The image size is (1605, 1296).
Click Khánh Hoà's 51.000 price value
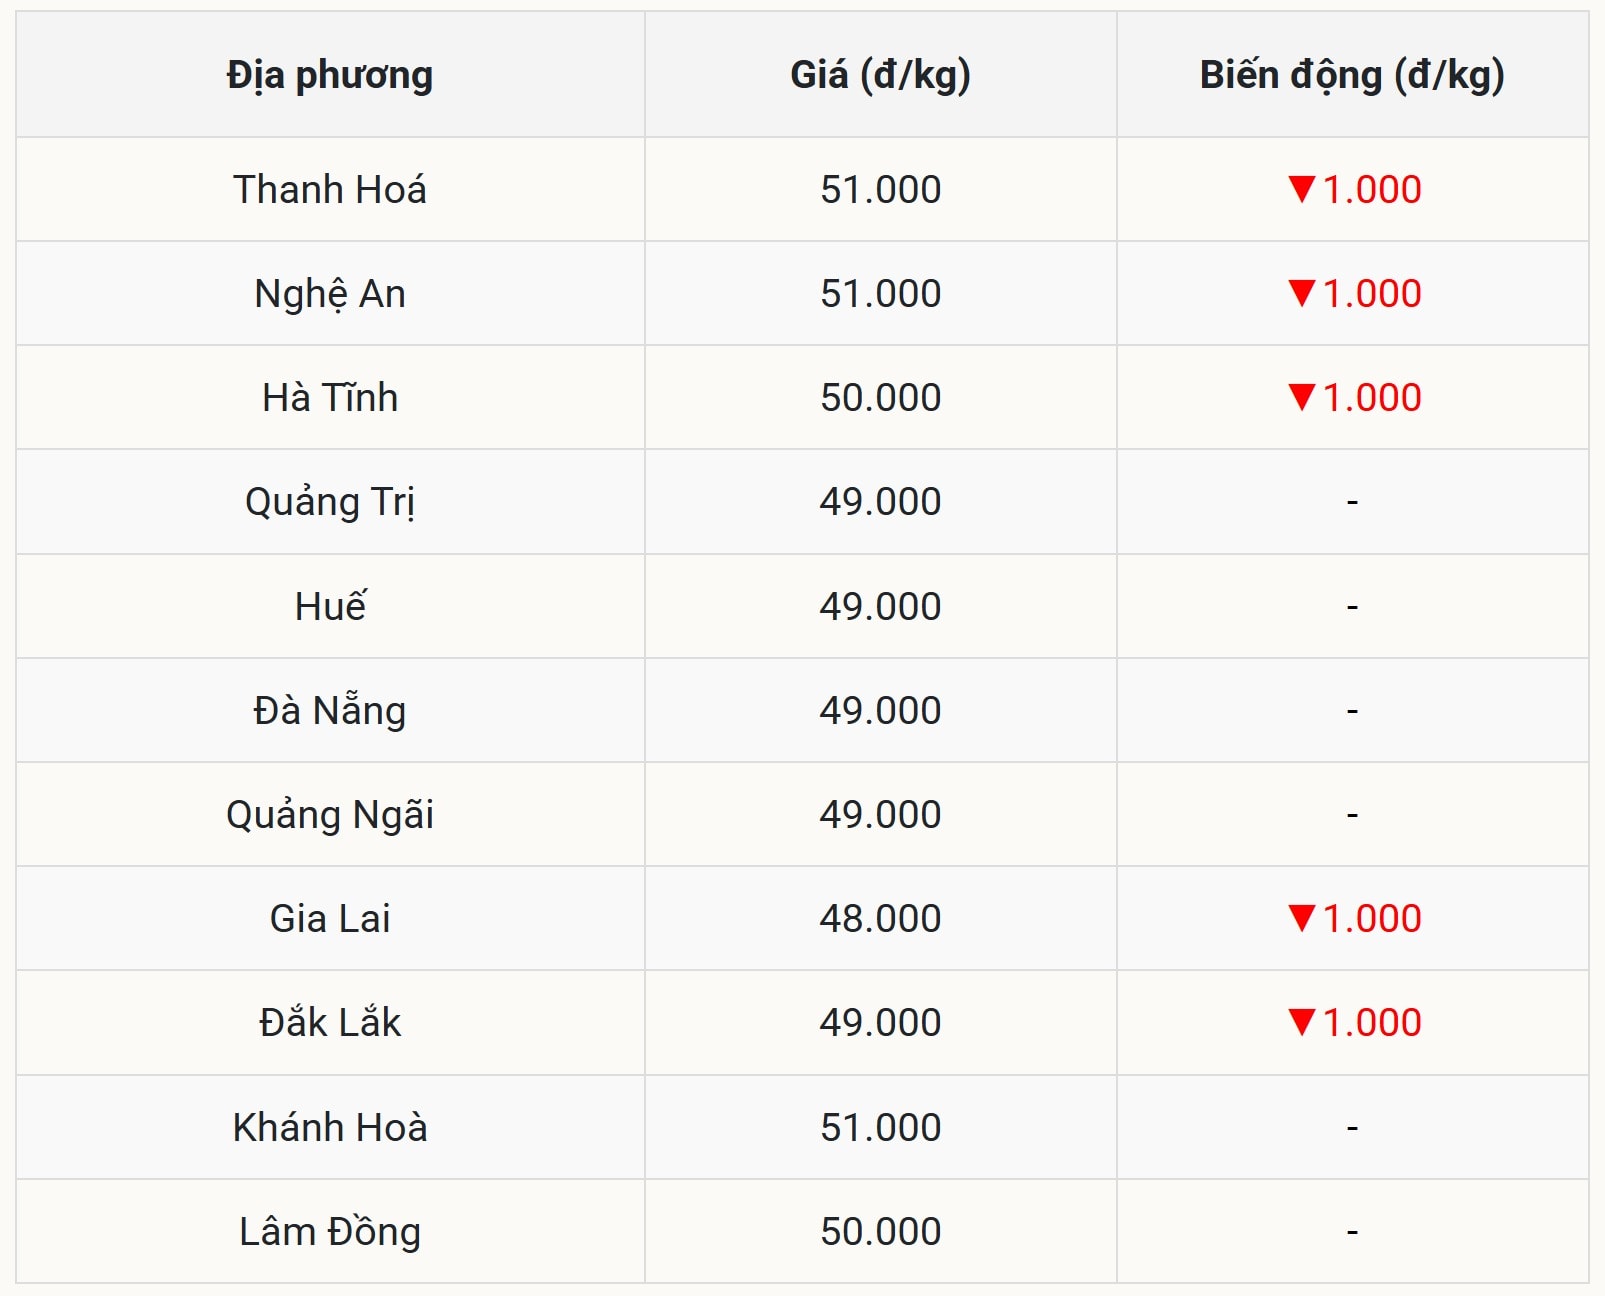tap(880, 1127)
